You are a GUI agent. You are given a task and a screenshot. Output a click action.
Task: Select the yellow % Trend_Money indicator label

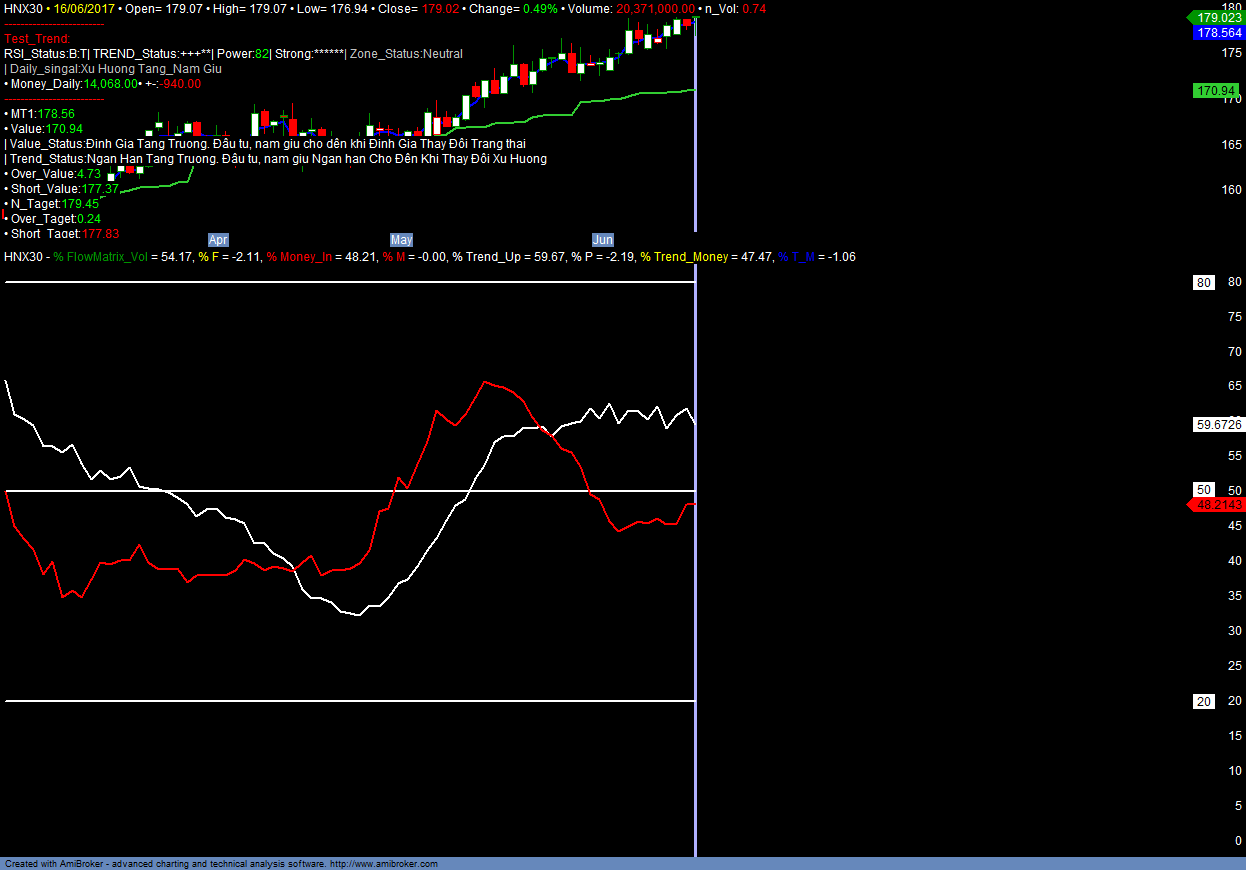[x=684, y=257]
